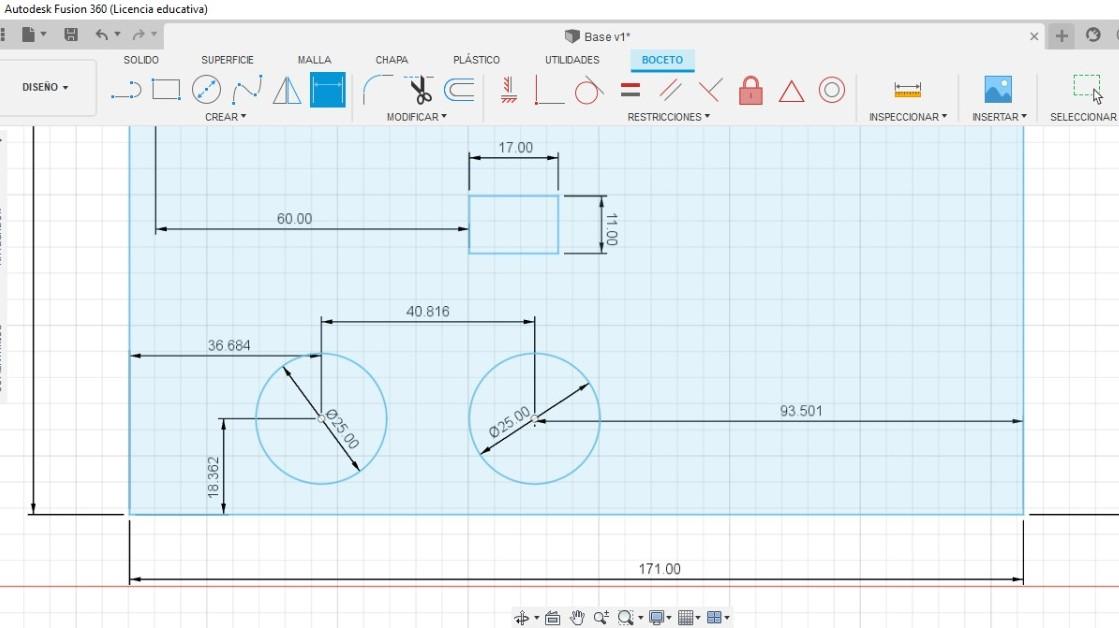This screenshot has width=1119, height=628.
Task: Click the Fit zoom window icon
Action: click(x=625, y=617)
